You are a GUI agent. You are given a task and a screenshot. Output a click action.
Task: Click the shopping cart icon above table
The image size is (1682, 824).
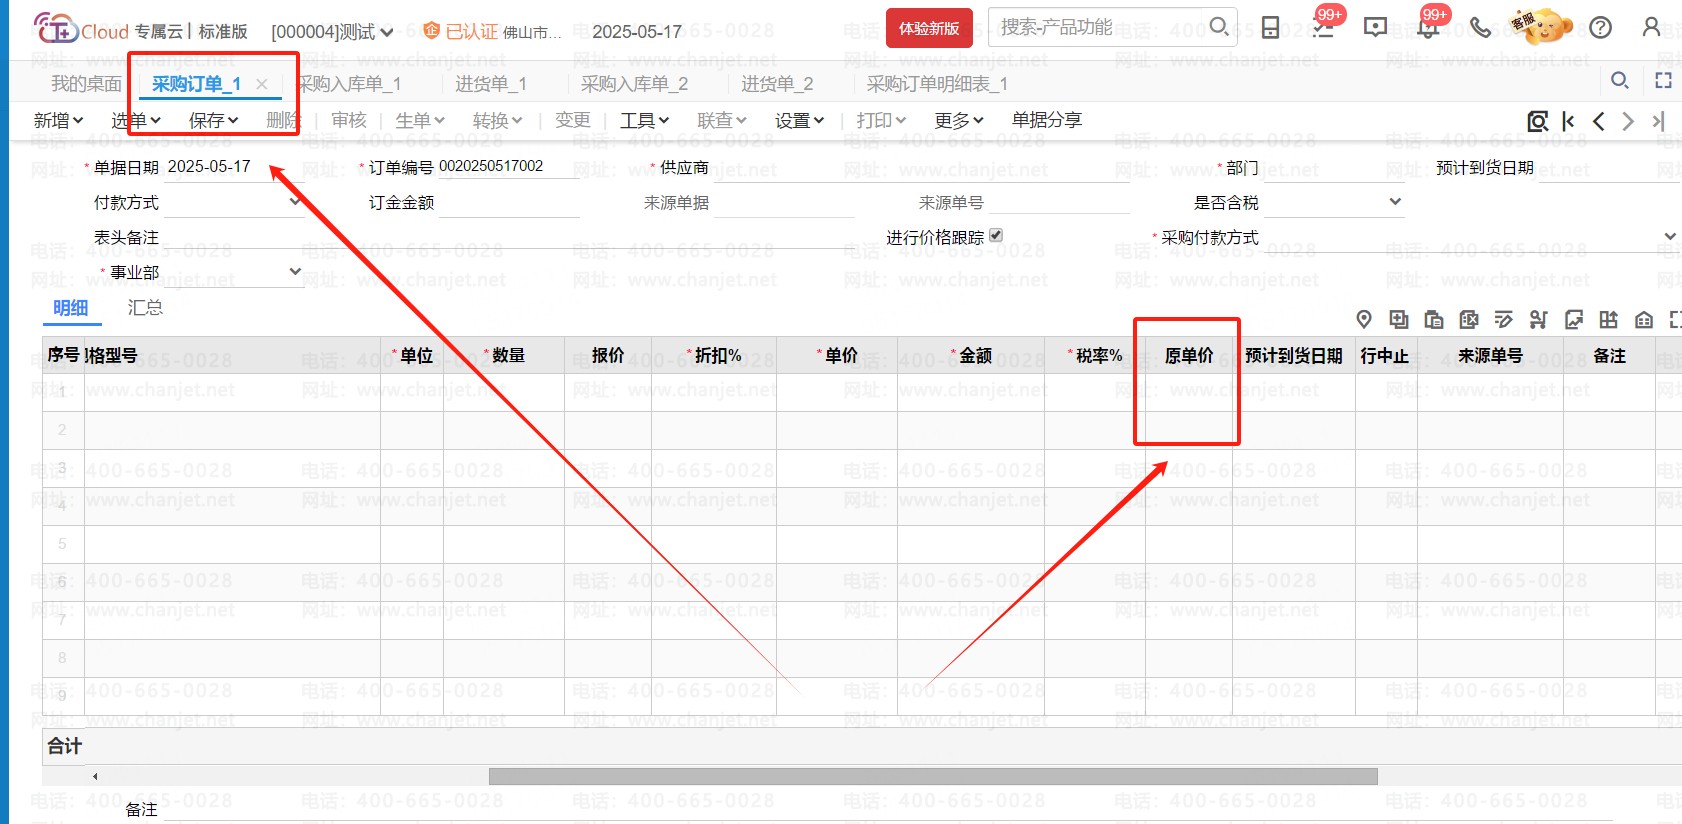1538,319
